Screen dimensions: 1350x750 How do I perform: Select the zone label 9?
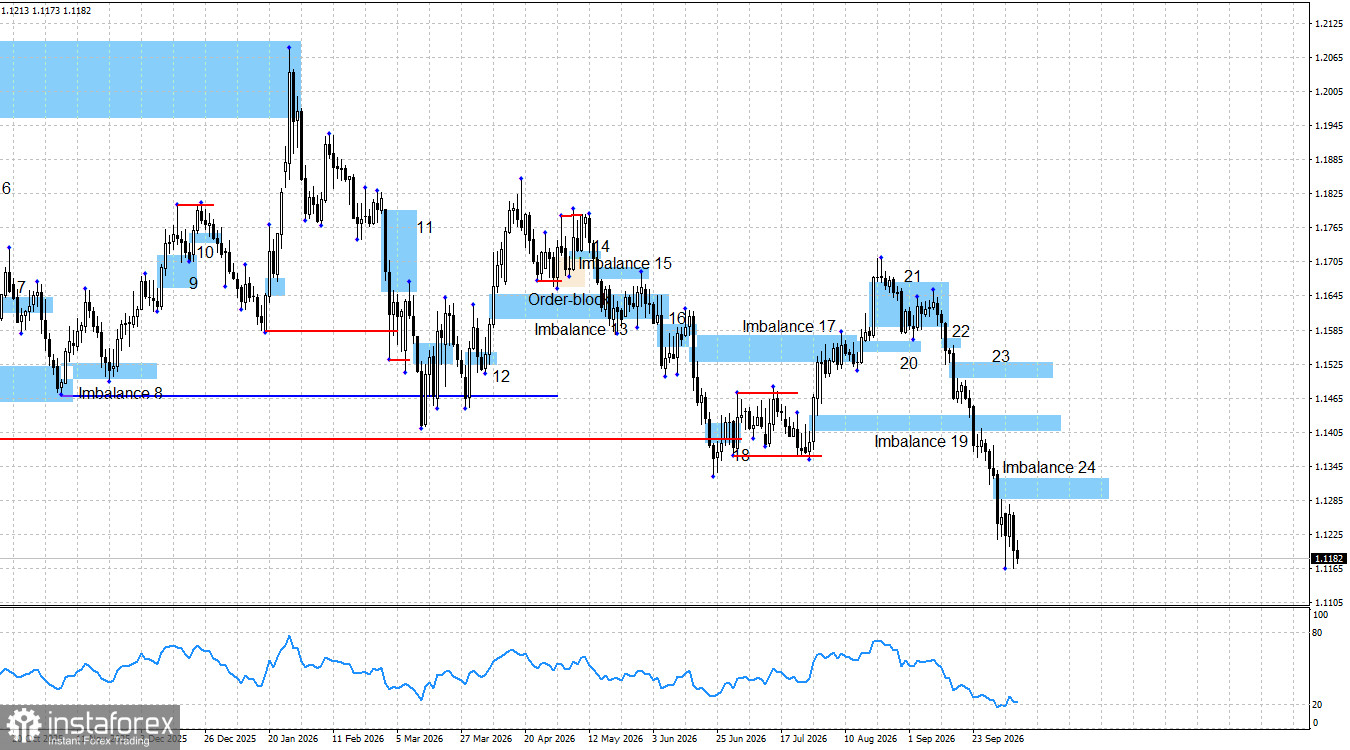pos(193,283)
